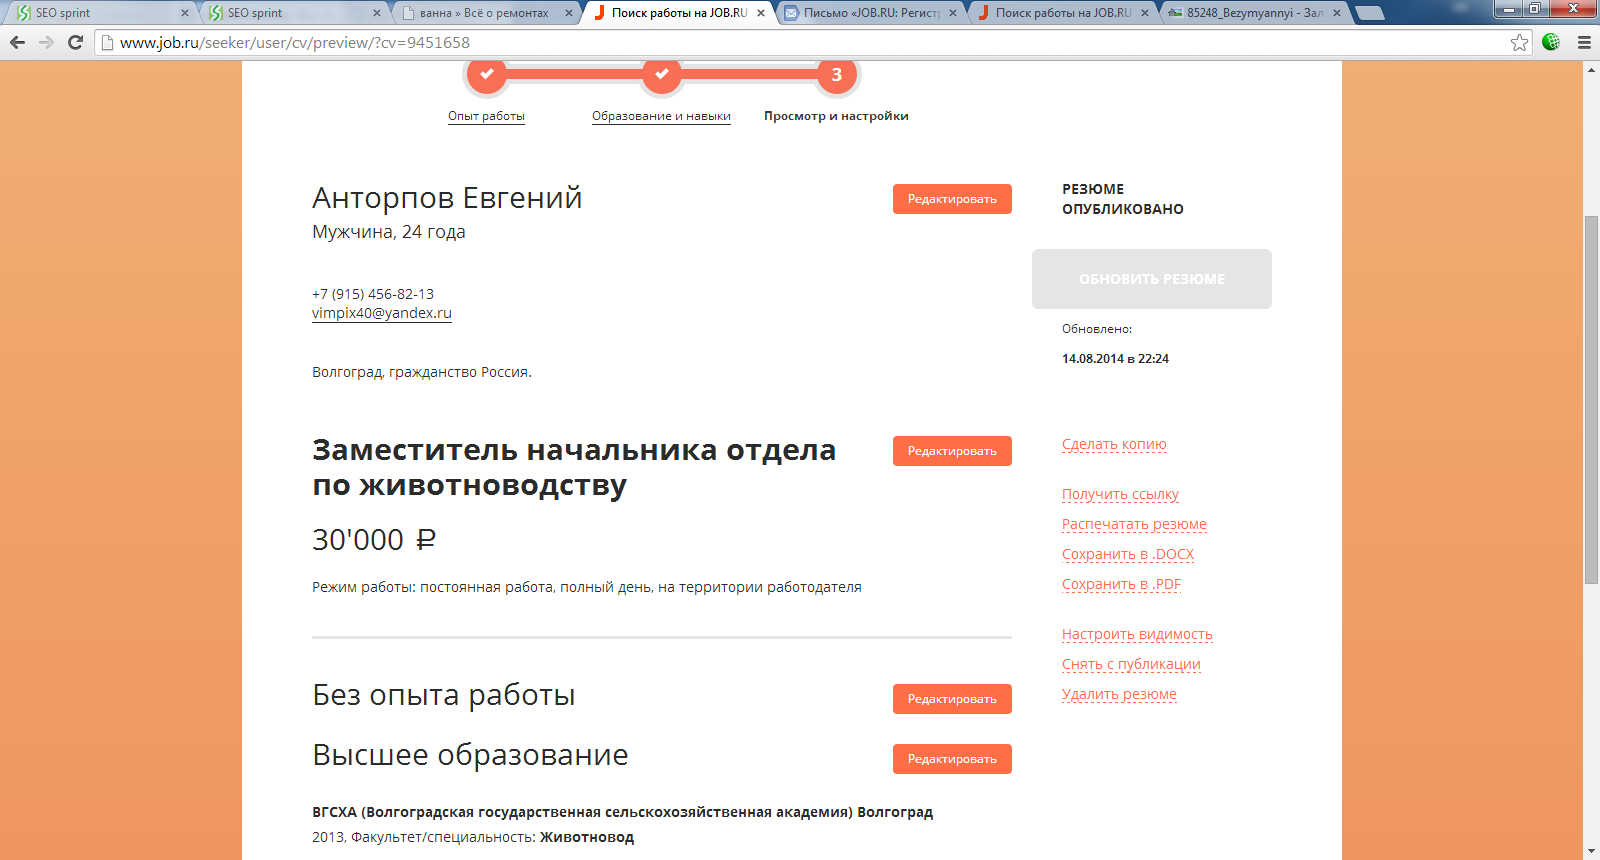
Task: Save the resume as .DOCX
Action: pyautogui.click(x=1128, y=555)
